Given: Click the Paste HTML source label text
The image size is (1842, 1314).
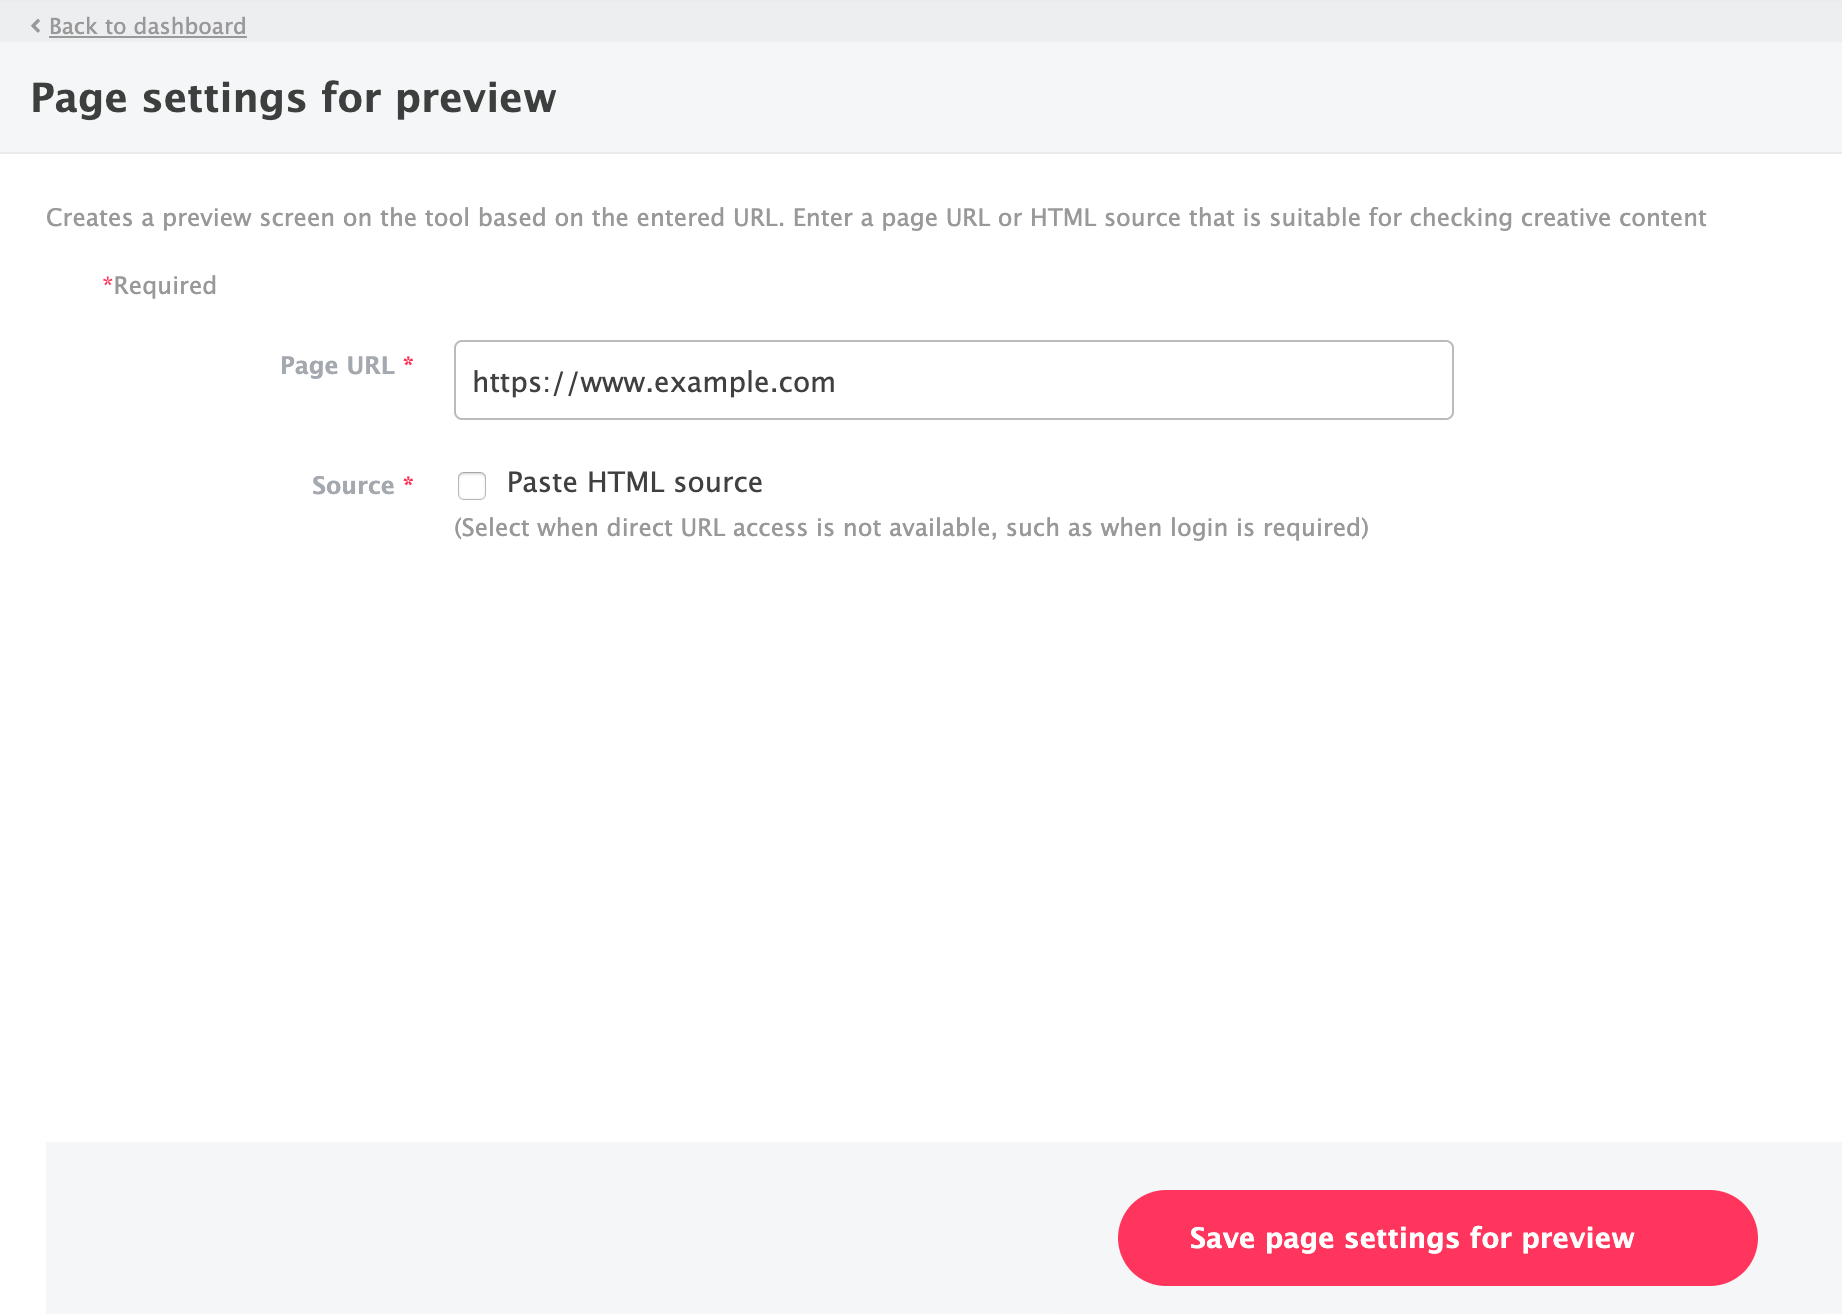Looking at the screenshot, I should (x=634, y=483).
